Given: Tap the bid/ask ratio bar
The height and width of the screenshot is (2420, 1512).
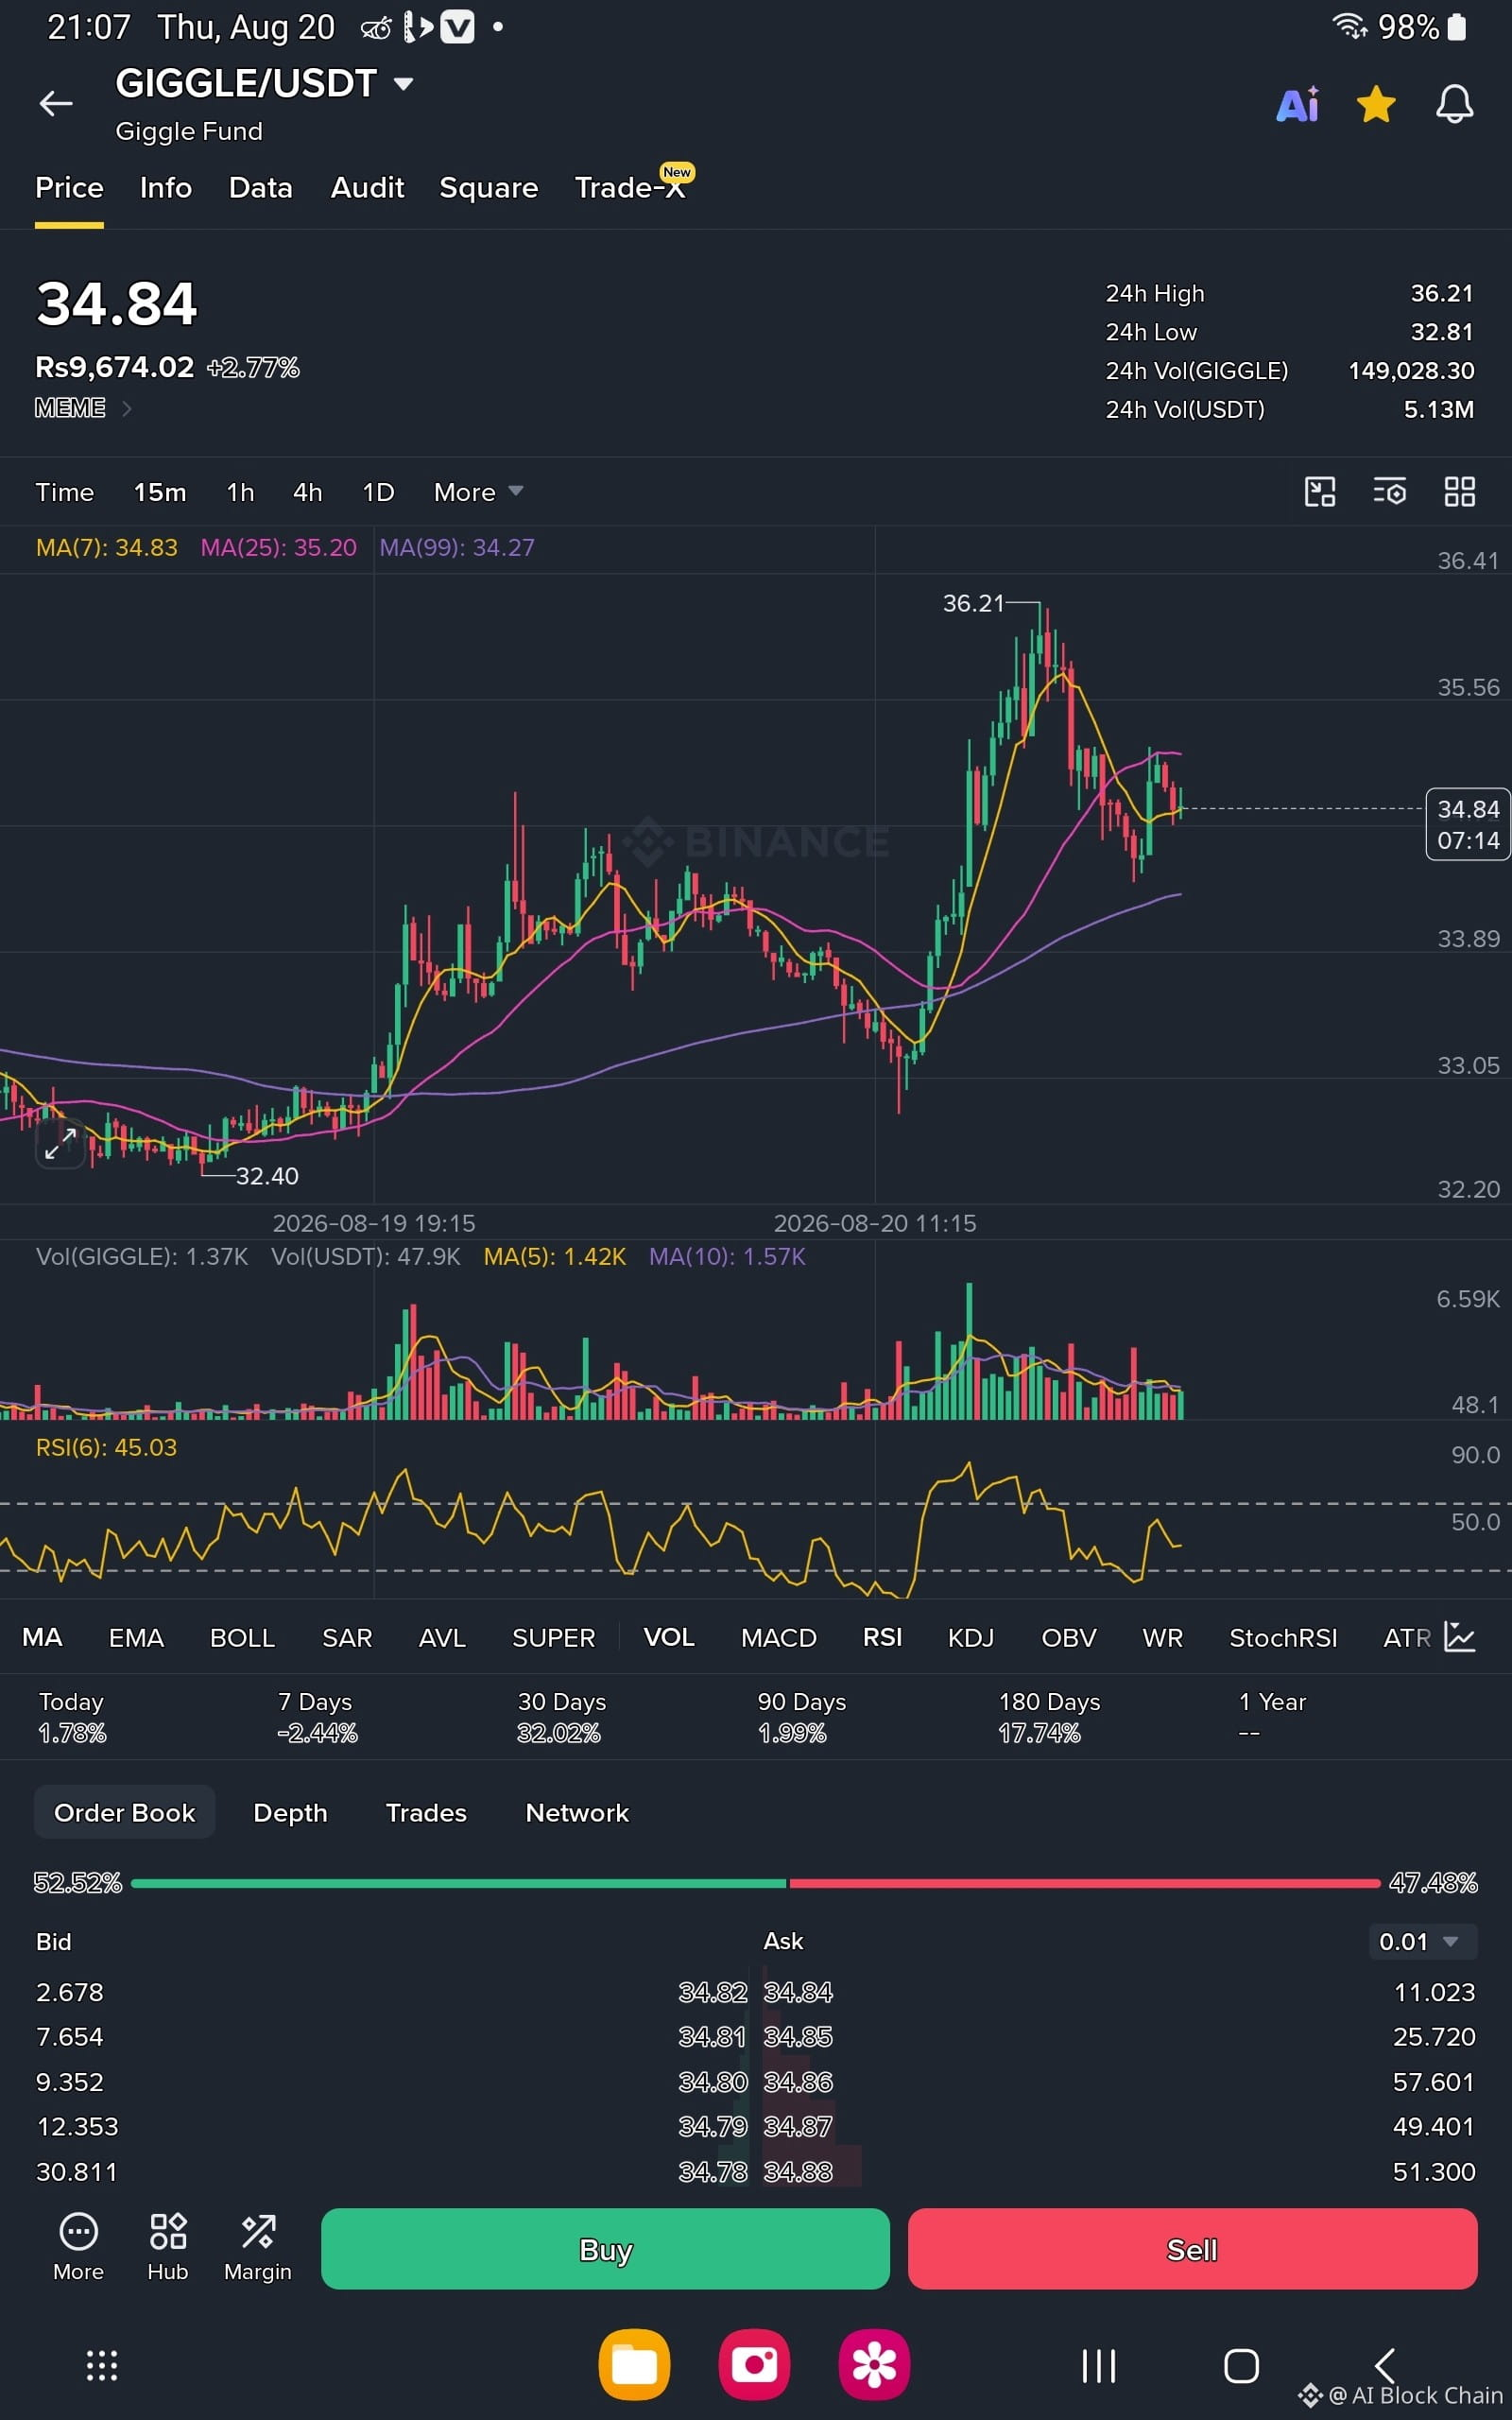Looking at the screenshot, I should coord(755,1883).
